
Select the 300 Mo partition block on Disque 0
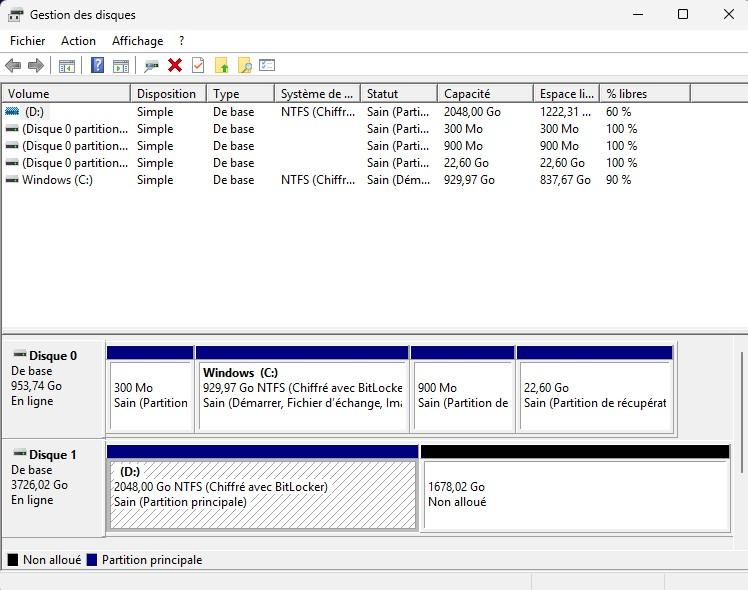pyautogui.click(x=150, y=390)
